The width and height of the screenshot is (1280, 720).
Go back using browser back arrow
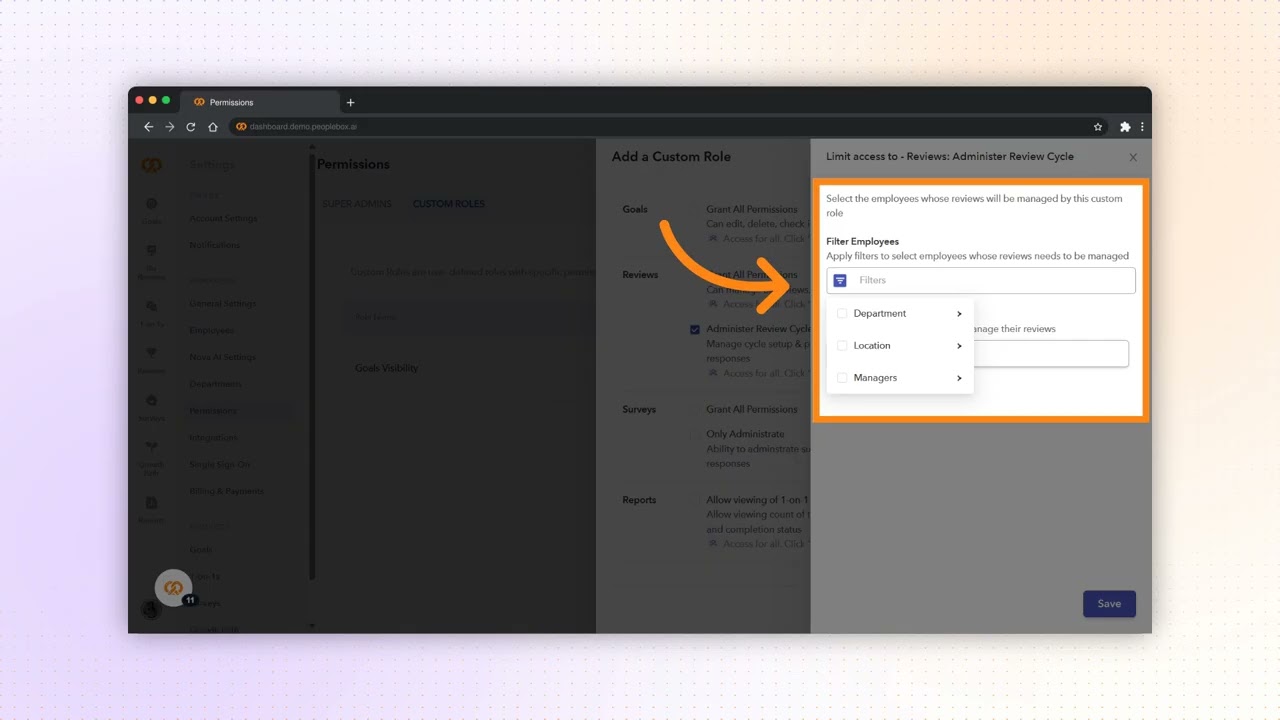pyautogui.click(x=149, y=127)
